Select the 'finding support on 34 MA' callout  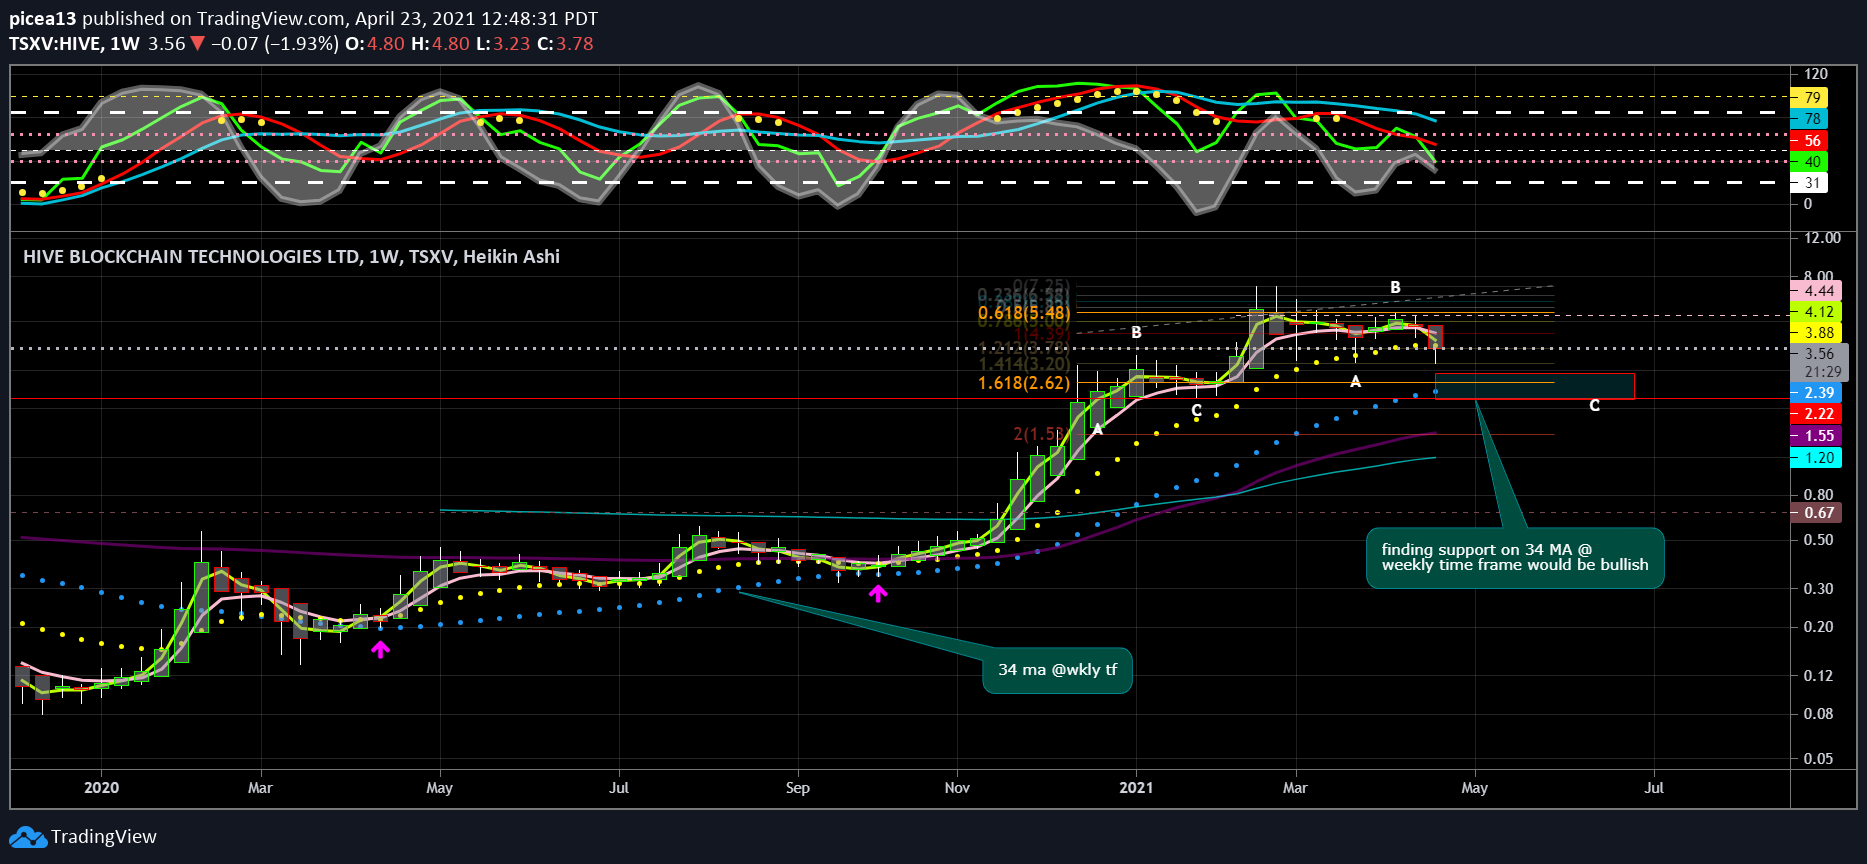tap(1515, 557)
